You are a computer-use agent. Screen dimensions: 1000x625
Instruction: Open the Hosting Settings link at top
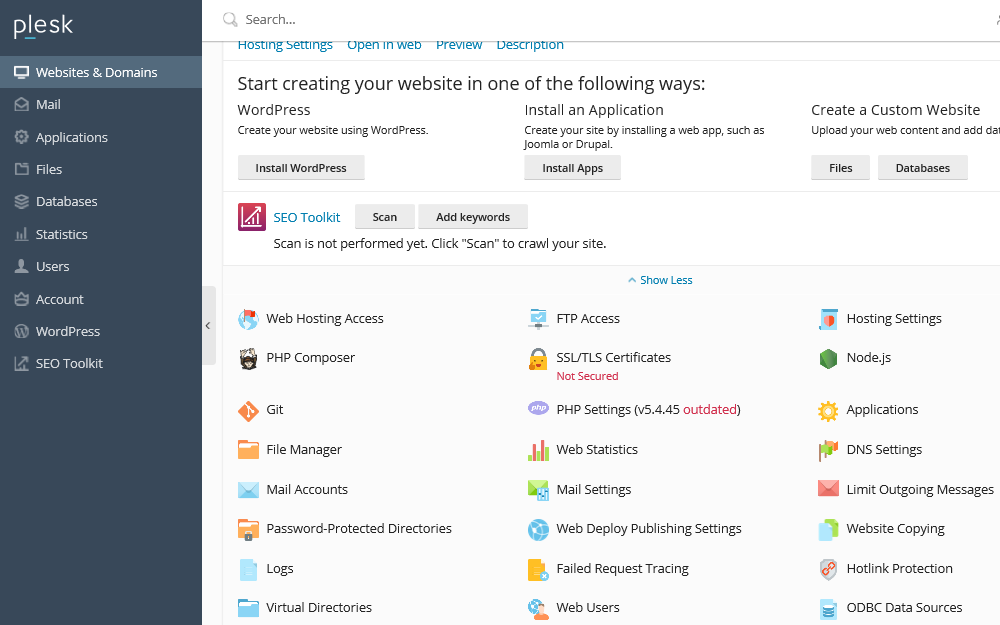[x=285, y=45]
